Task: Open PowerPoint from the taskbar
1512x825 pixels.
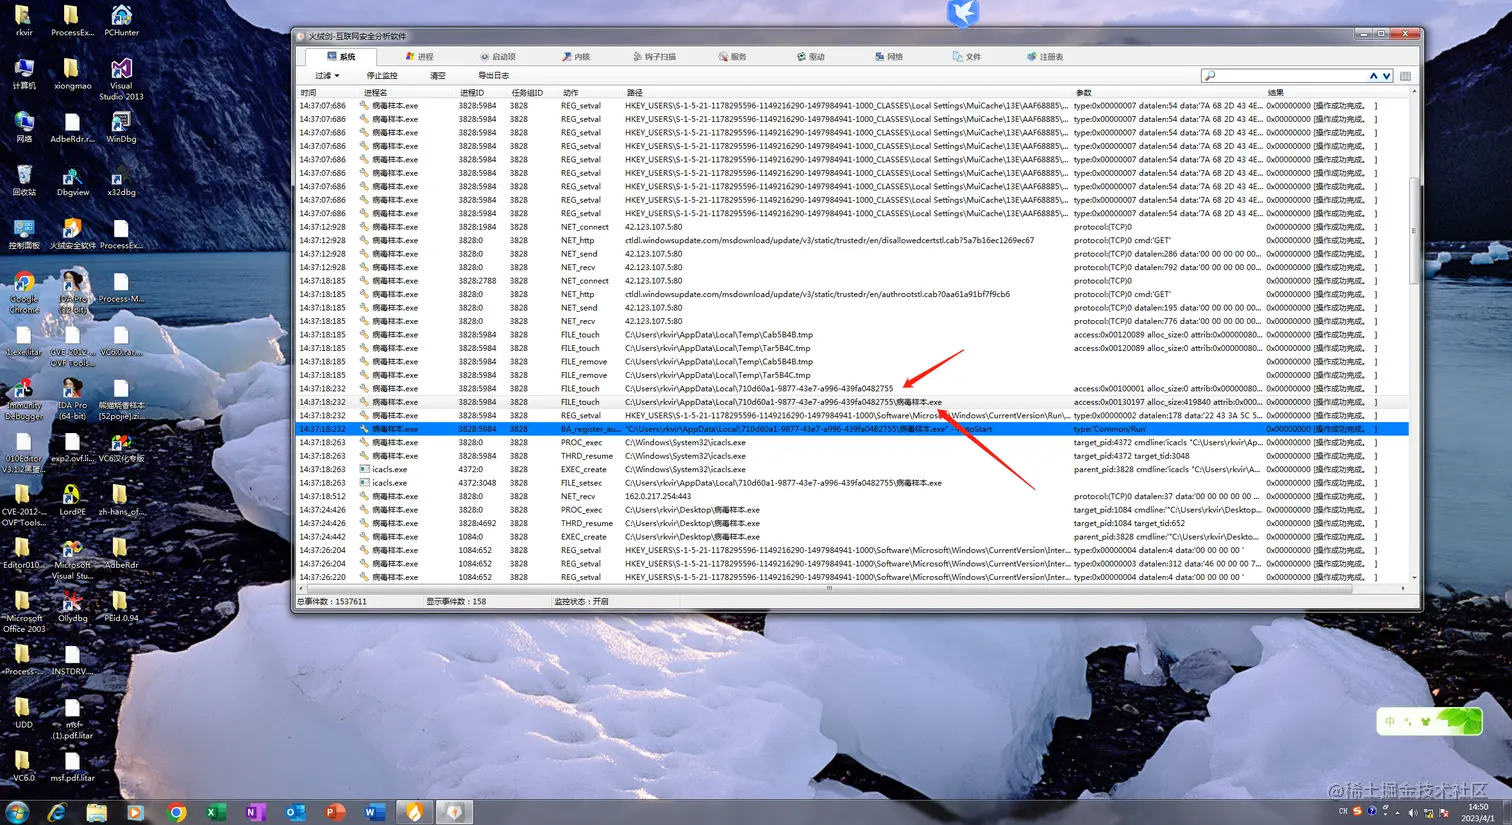Action: [334, 812]
